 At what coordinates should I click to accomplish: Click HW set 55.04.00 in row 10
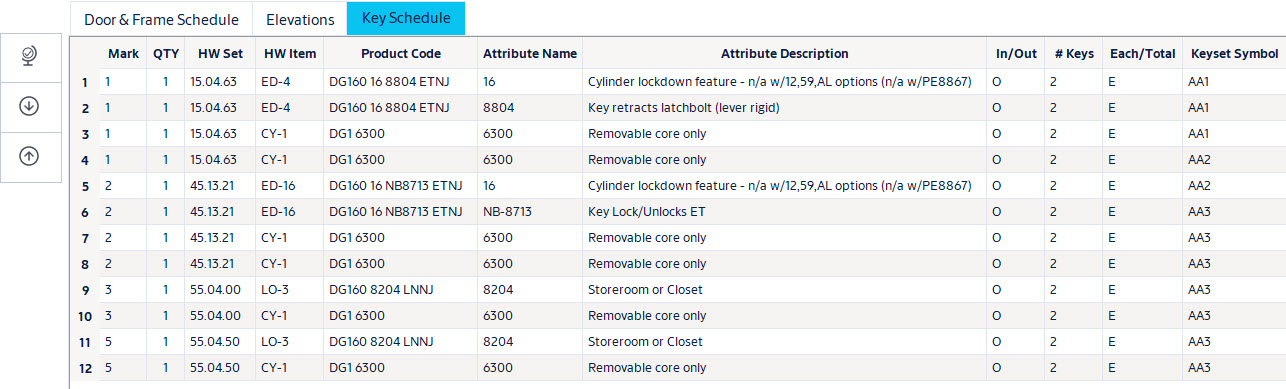tap(215, 316)
